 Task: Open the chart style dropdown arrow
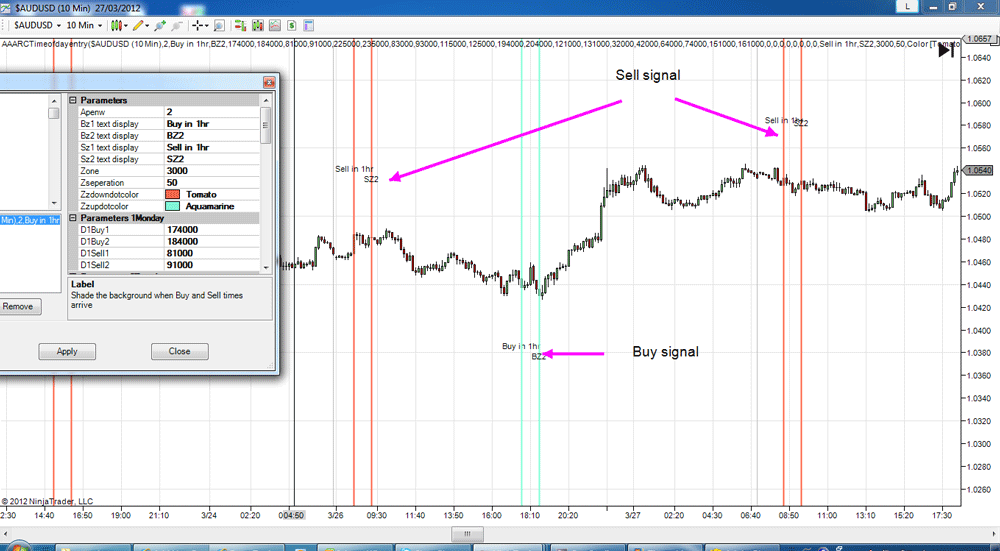point(126,26)
